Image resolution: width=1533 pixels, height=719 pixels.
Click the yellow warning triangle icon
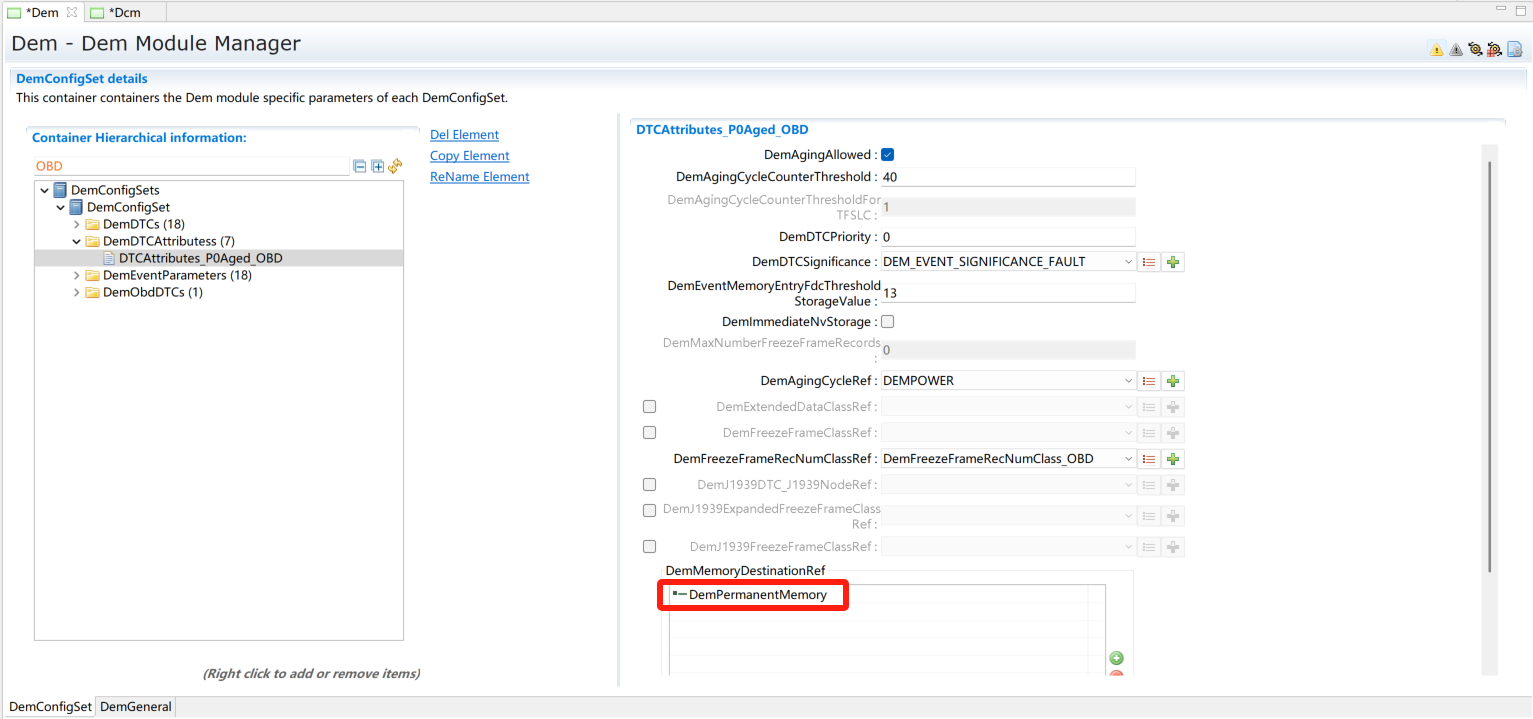click(x=1436, y=49)
